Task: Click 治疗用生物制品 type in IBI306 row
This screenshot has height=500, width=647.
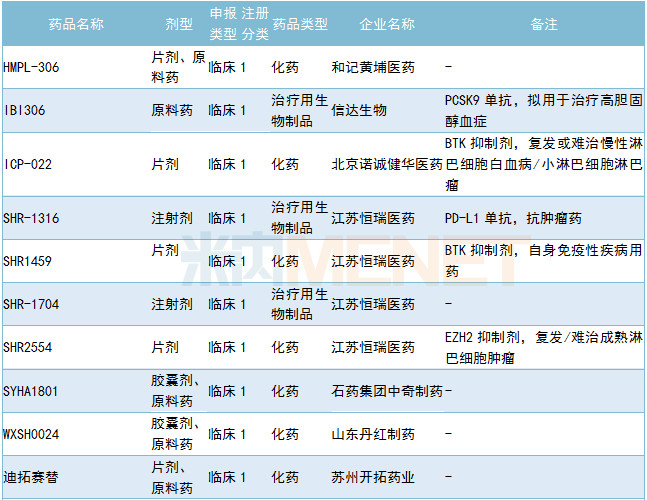Action: [300, 111]
